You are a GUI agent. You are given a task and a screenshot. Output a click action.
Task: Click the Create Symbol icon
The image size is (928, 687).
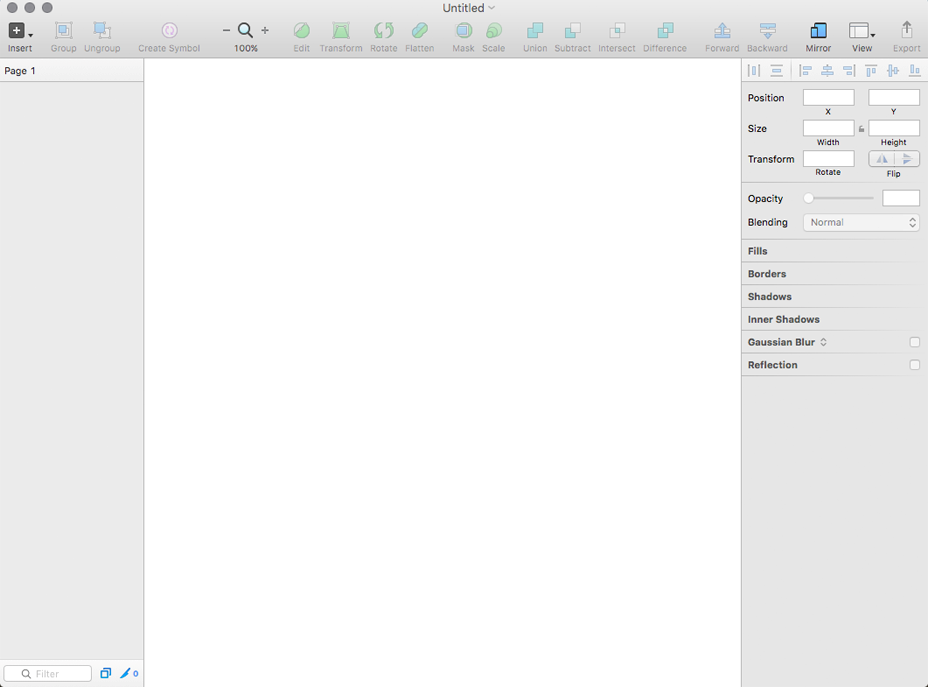pyautogui.click(x=169, y=31)
